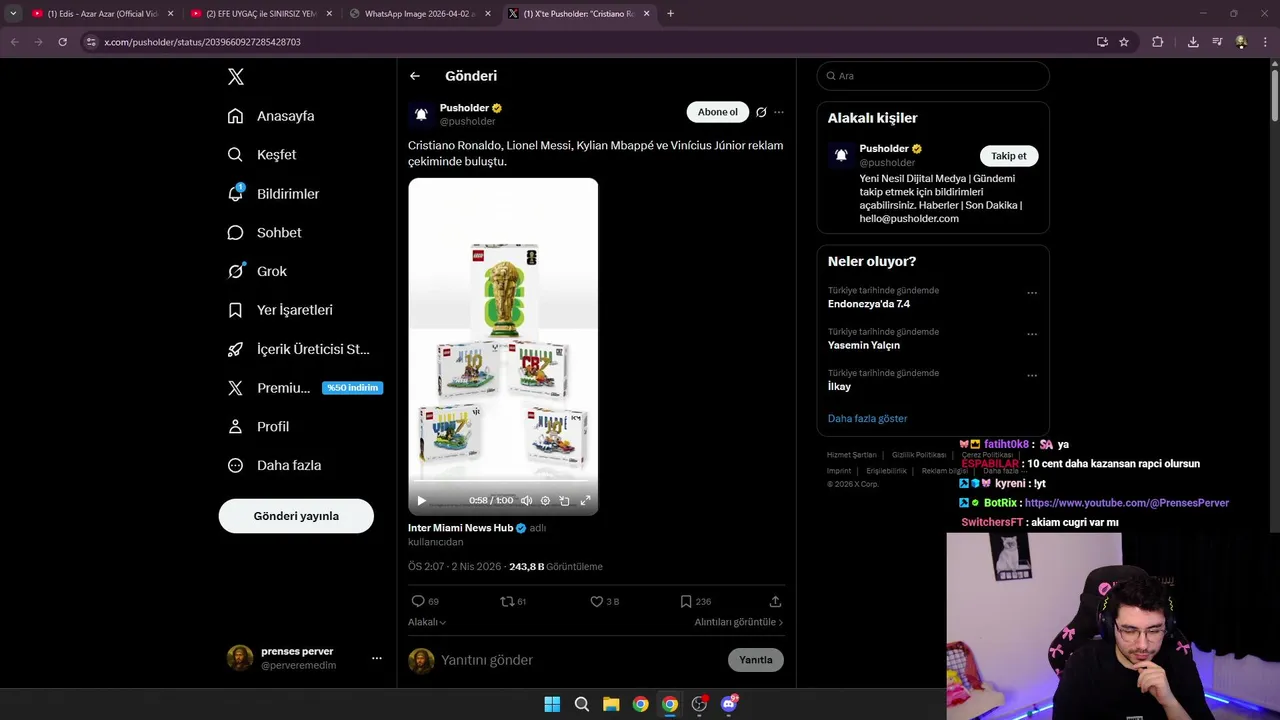Subscribe with the Abone ol button
The height and width of the screenshot is (720, 1280).
tap(717, 112)
